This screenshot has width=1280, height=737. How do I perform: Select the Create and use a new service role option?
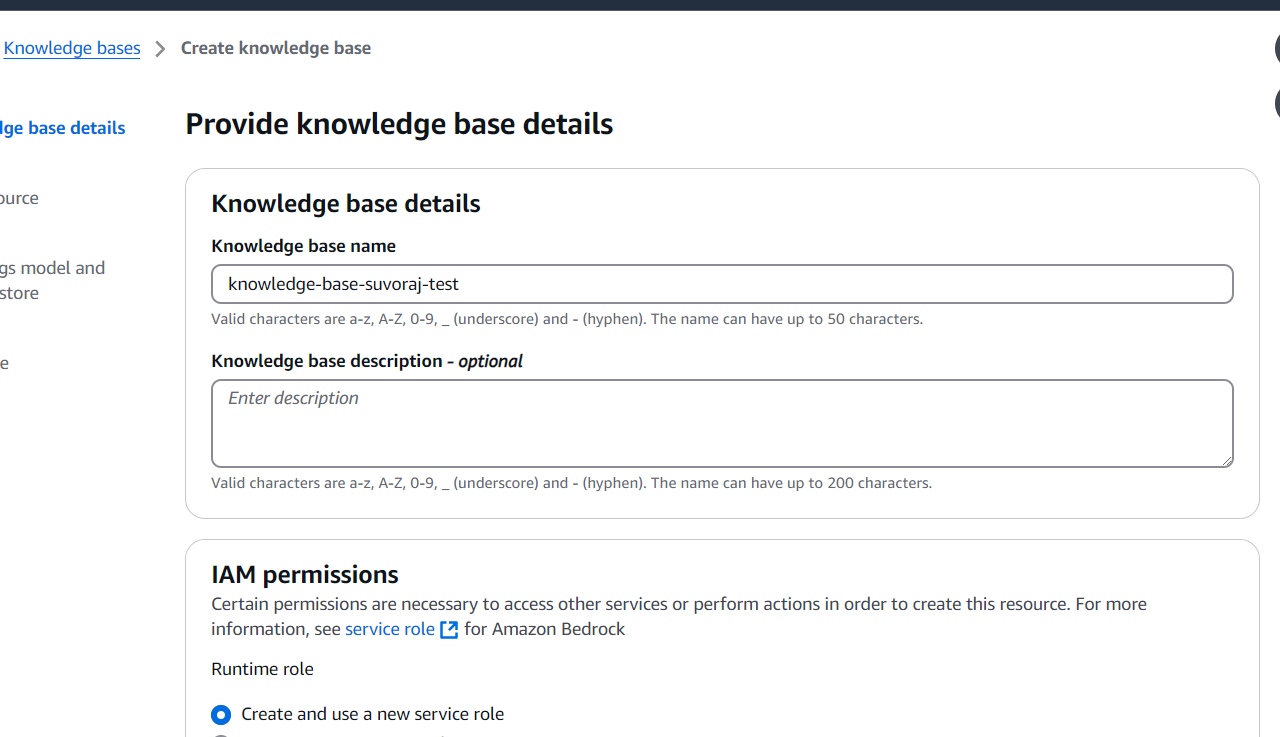tap(221, 714)
